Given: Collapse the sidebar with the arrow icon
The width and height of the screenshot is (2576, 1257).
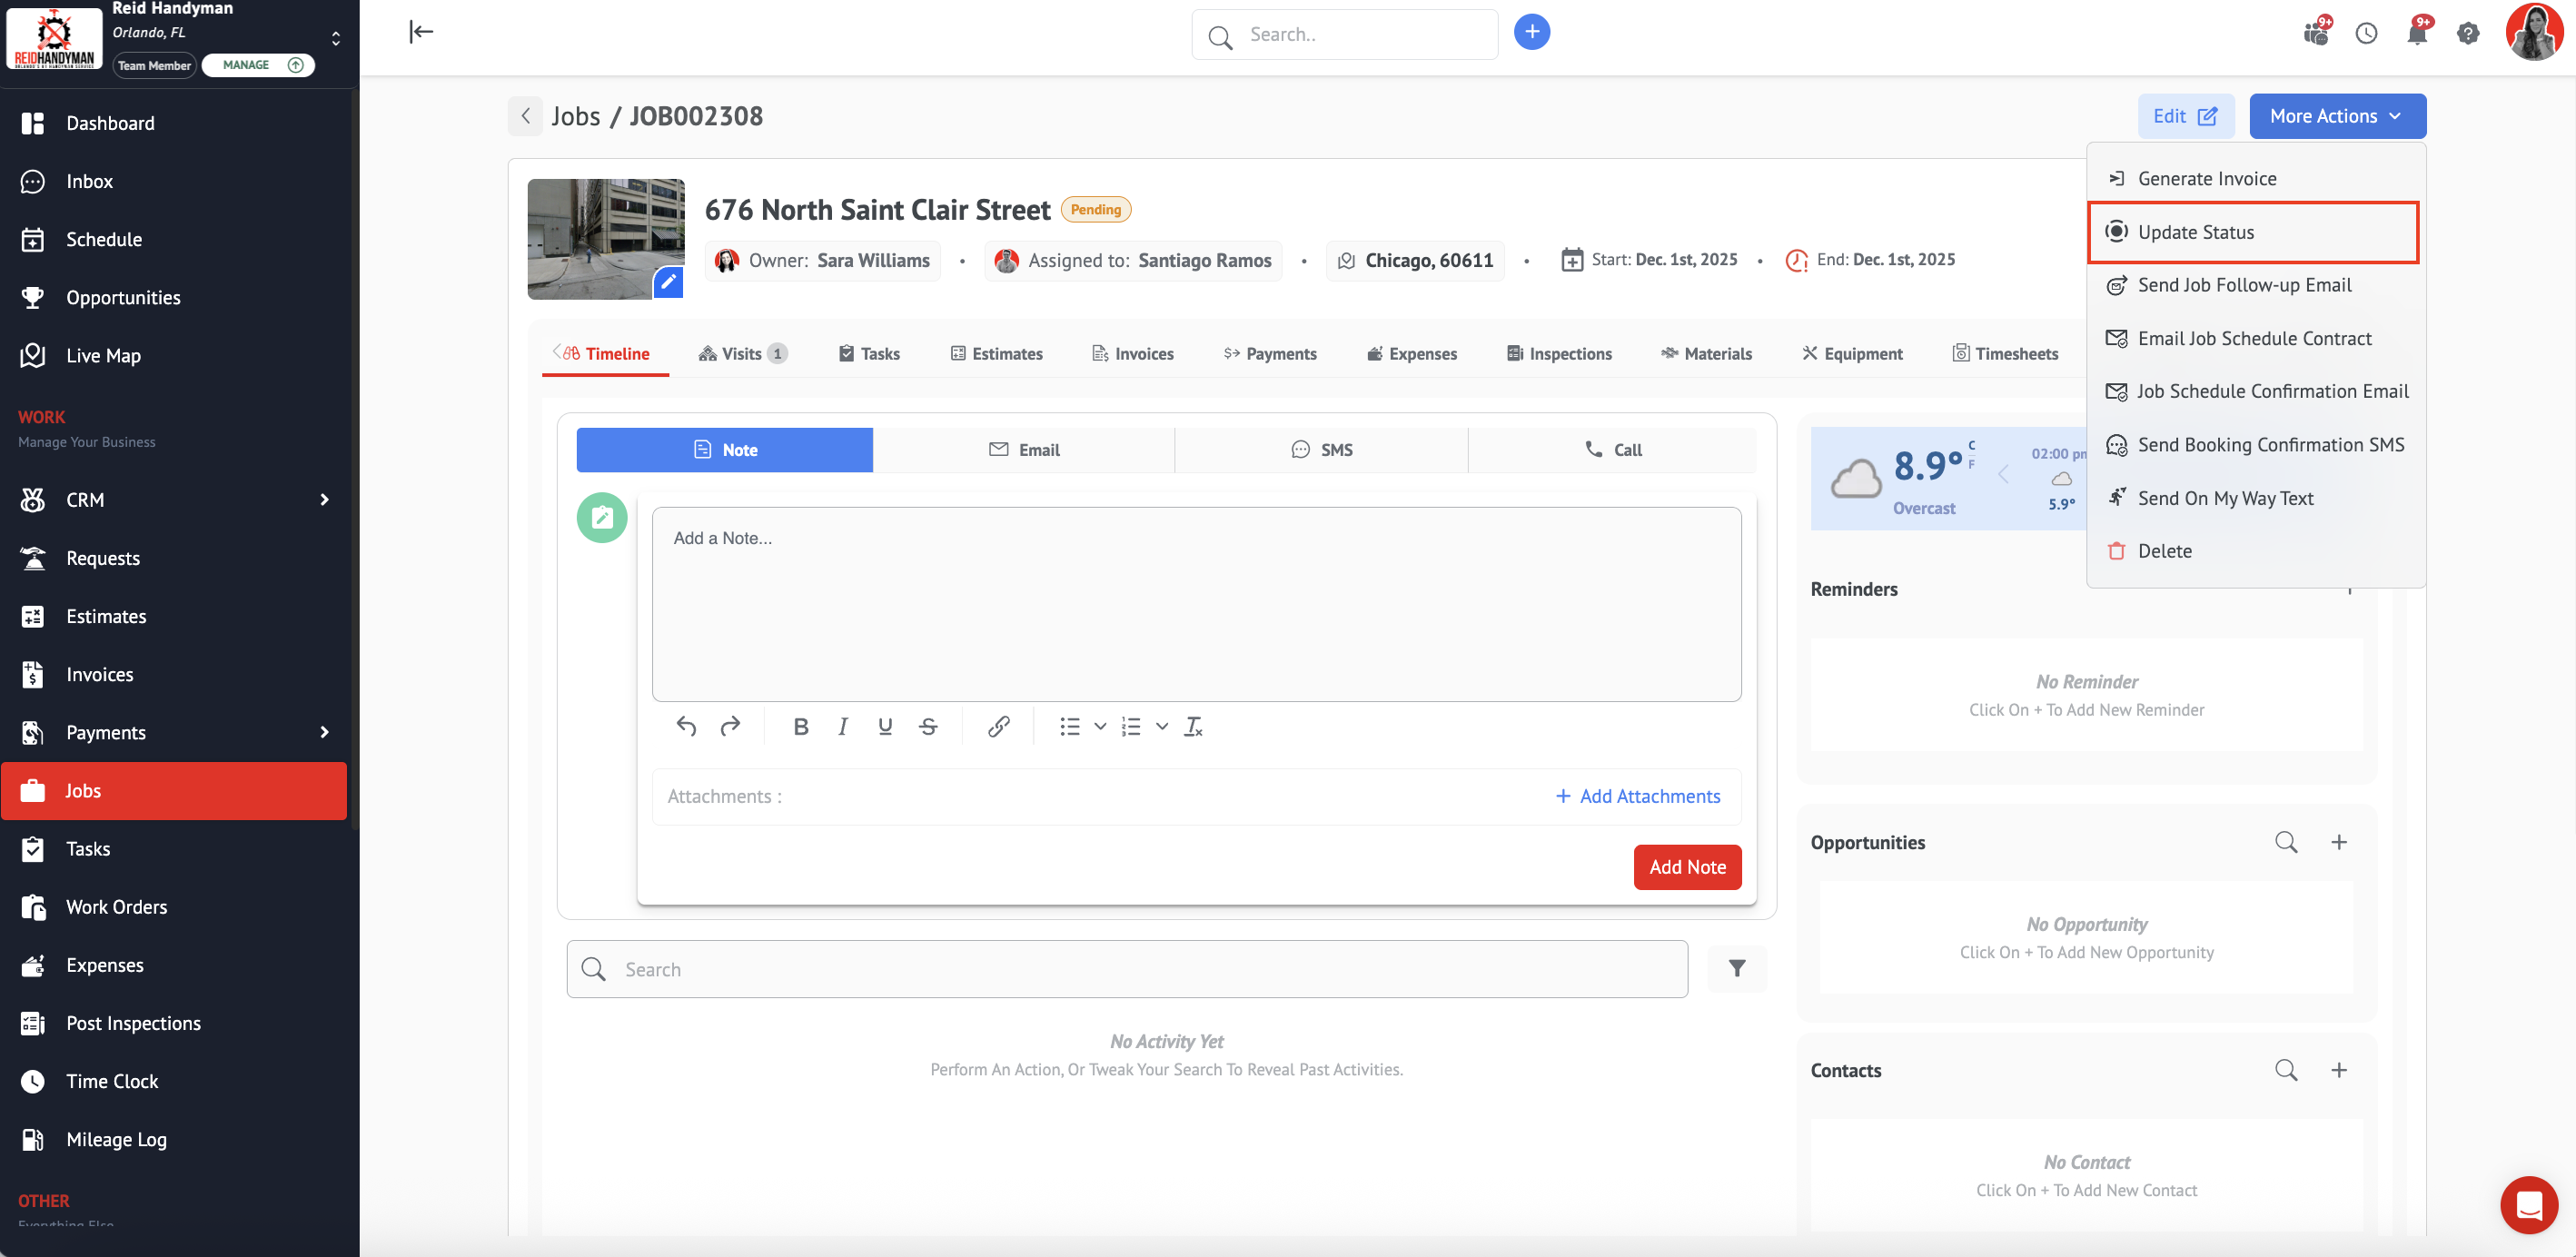Looking at the screenshot, I should pyautogui.click(x=421, y=32).
